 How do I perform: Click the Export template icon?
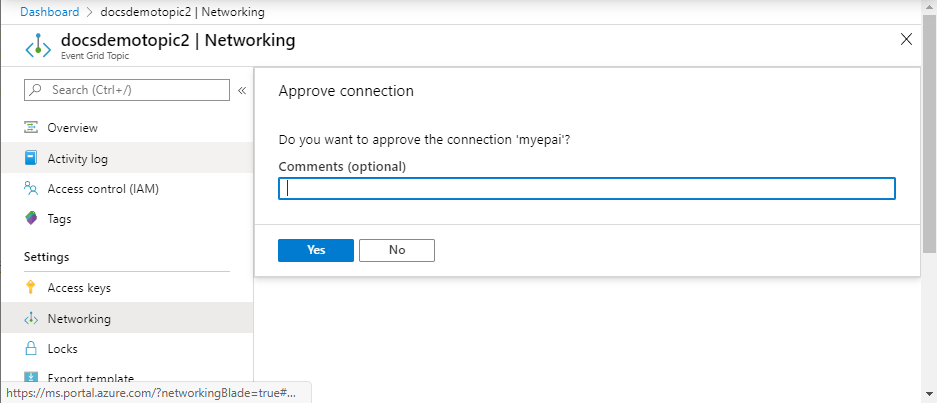pyautogui.click(x=31, y=378)
